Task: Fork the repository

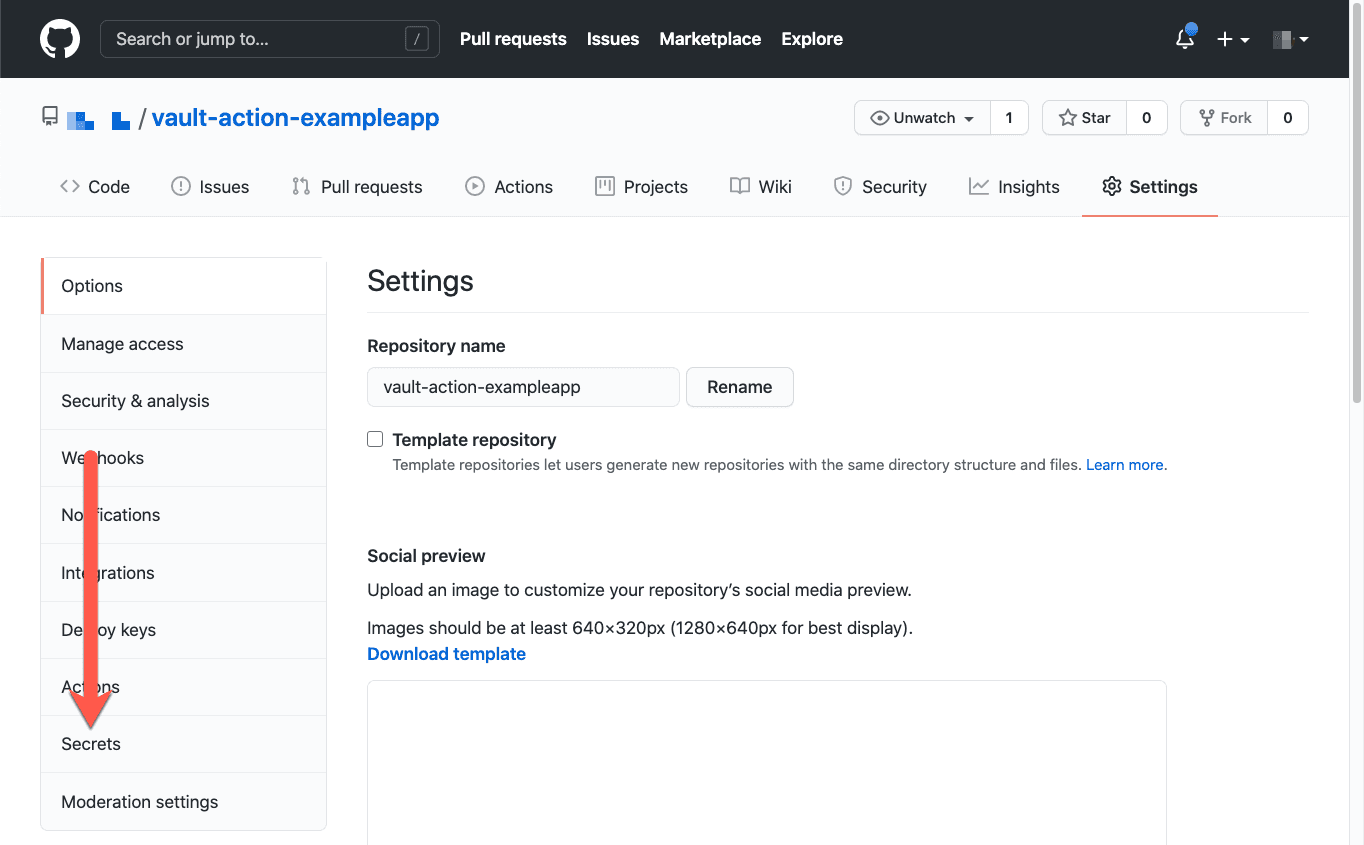Action: [1224, 118]
